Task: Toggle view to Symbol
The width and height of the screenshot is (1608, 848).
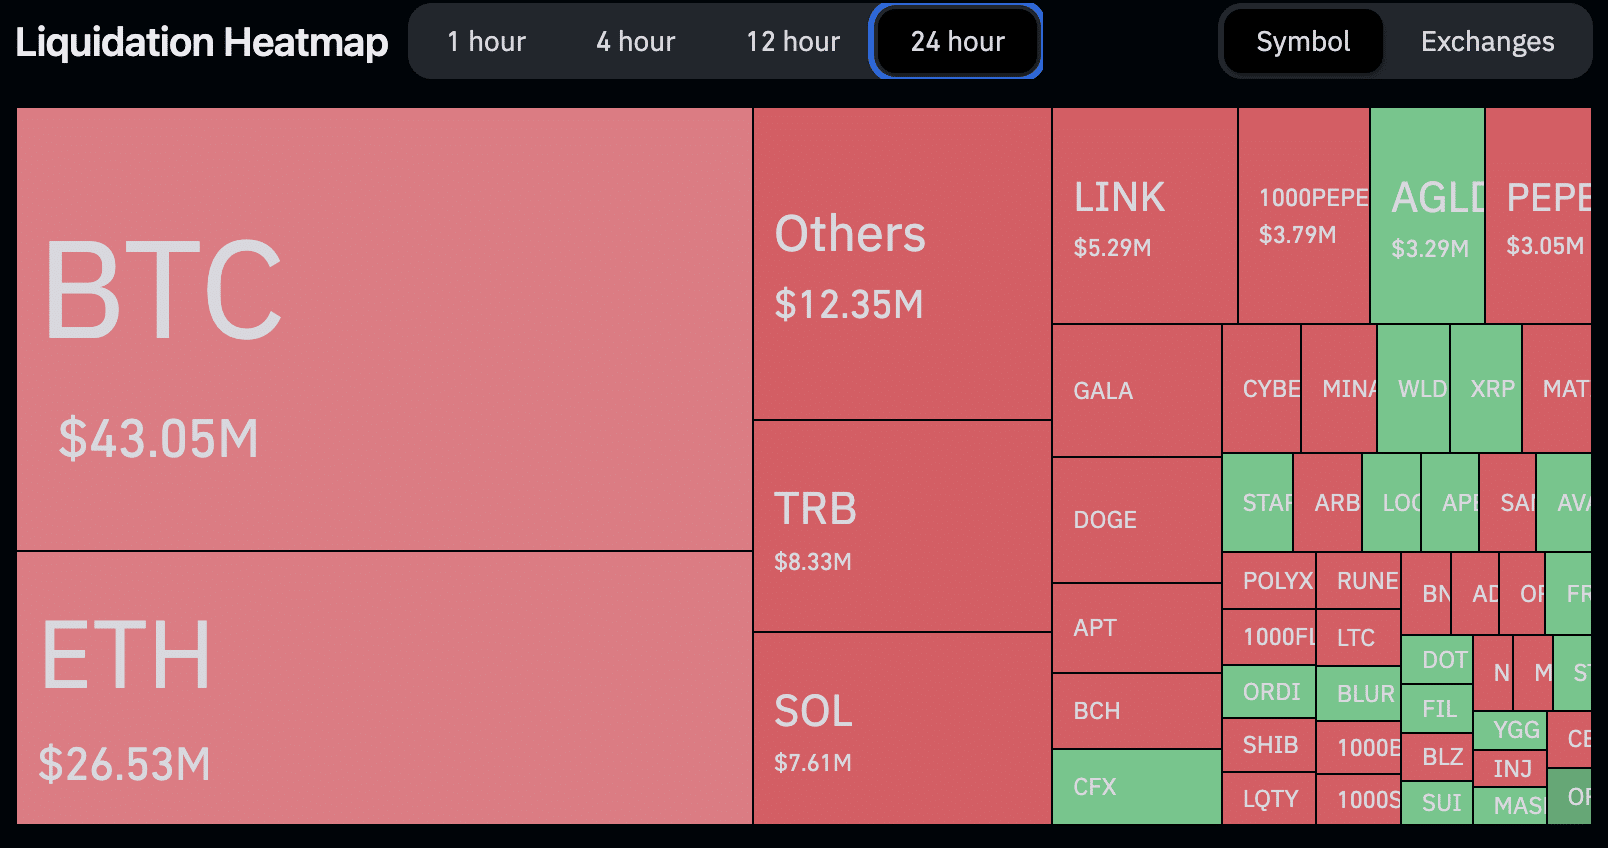Action: pos(1302,42)
